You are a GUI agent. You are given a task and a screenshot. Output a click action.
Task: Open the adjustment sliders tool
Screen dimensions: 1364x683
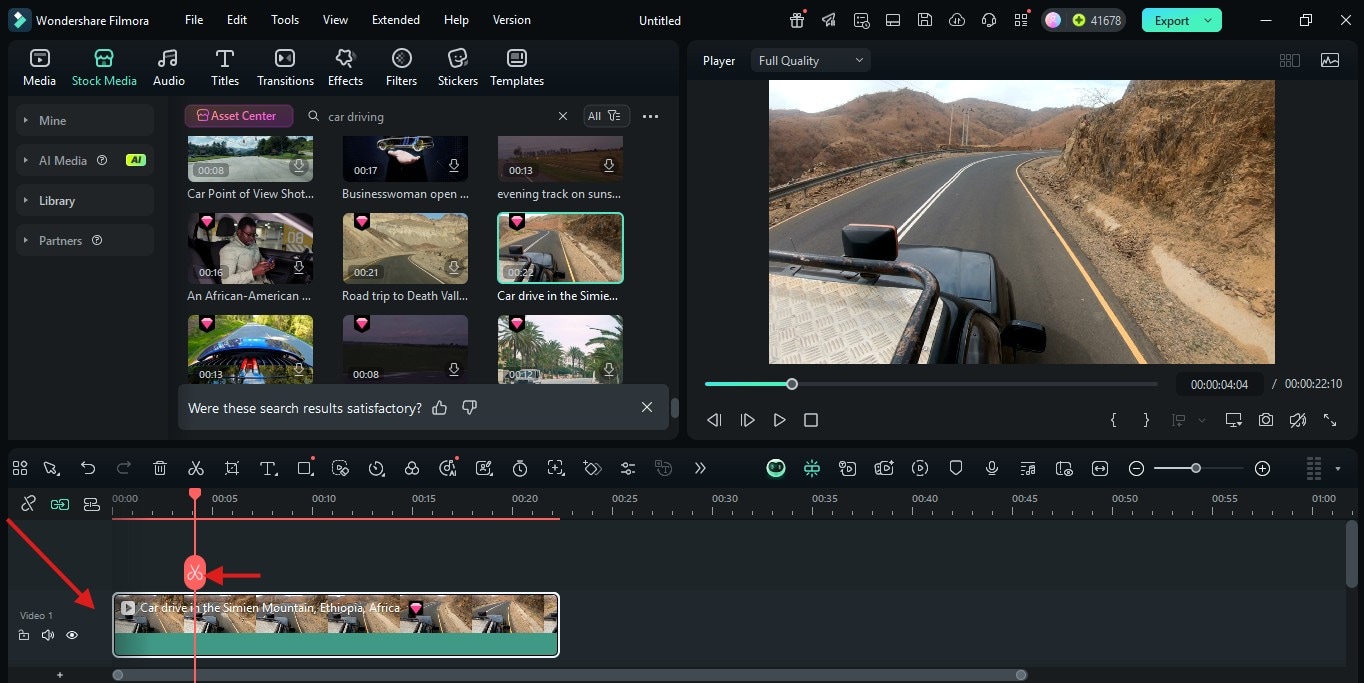point(628,468)
